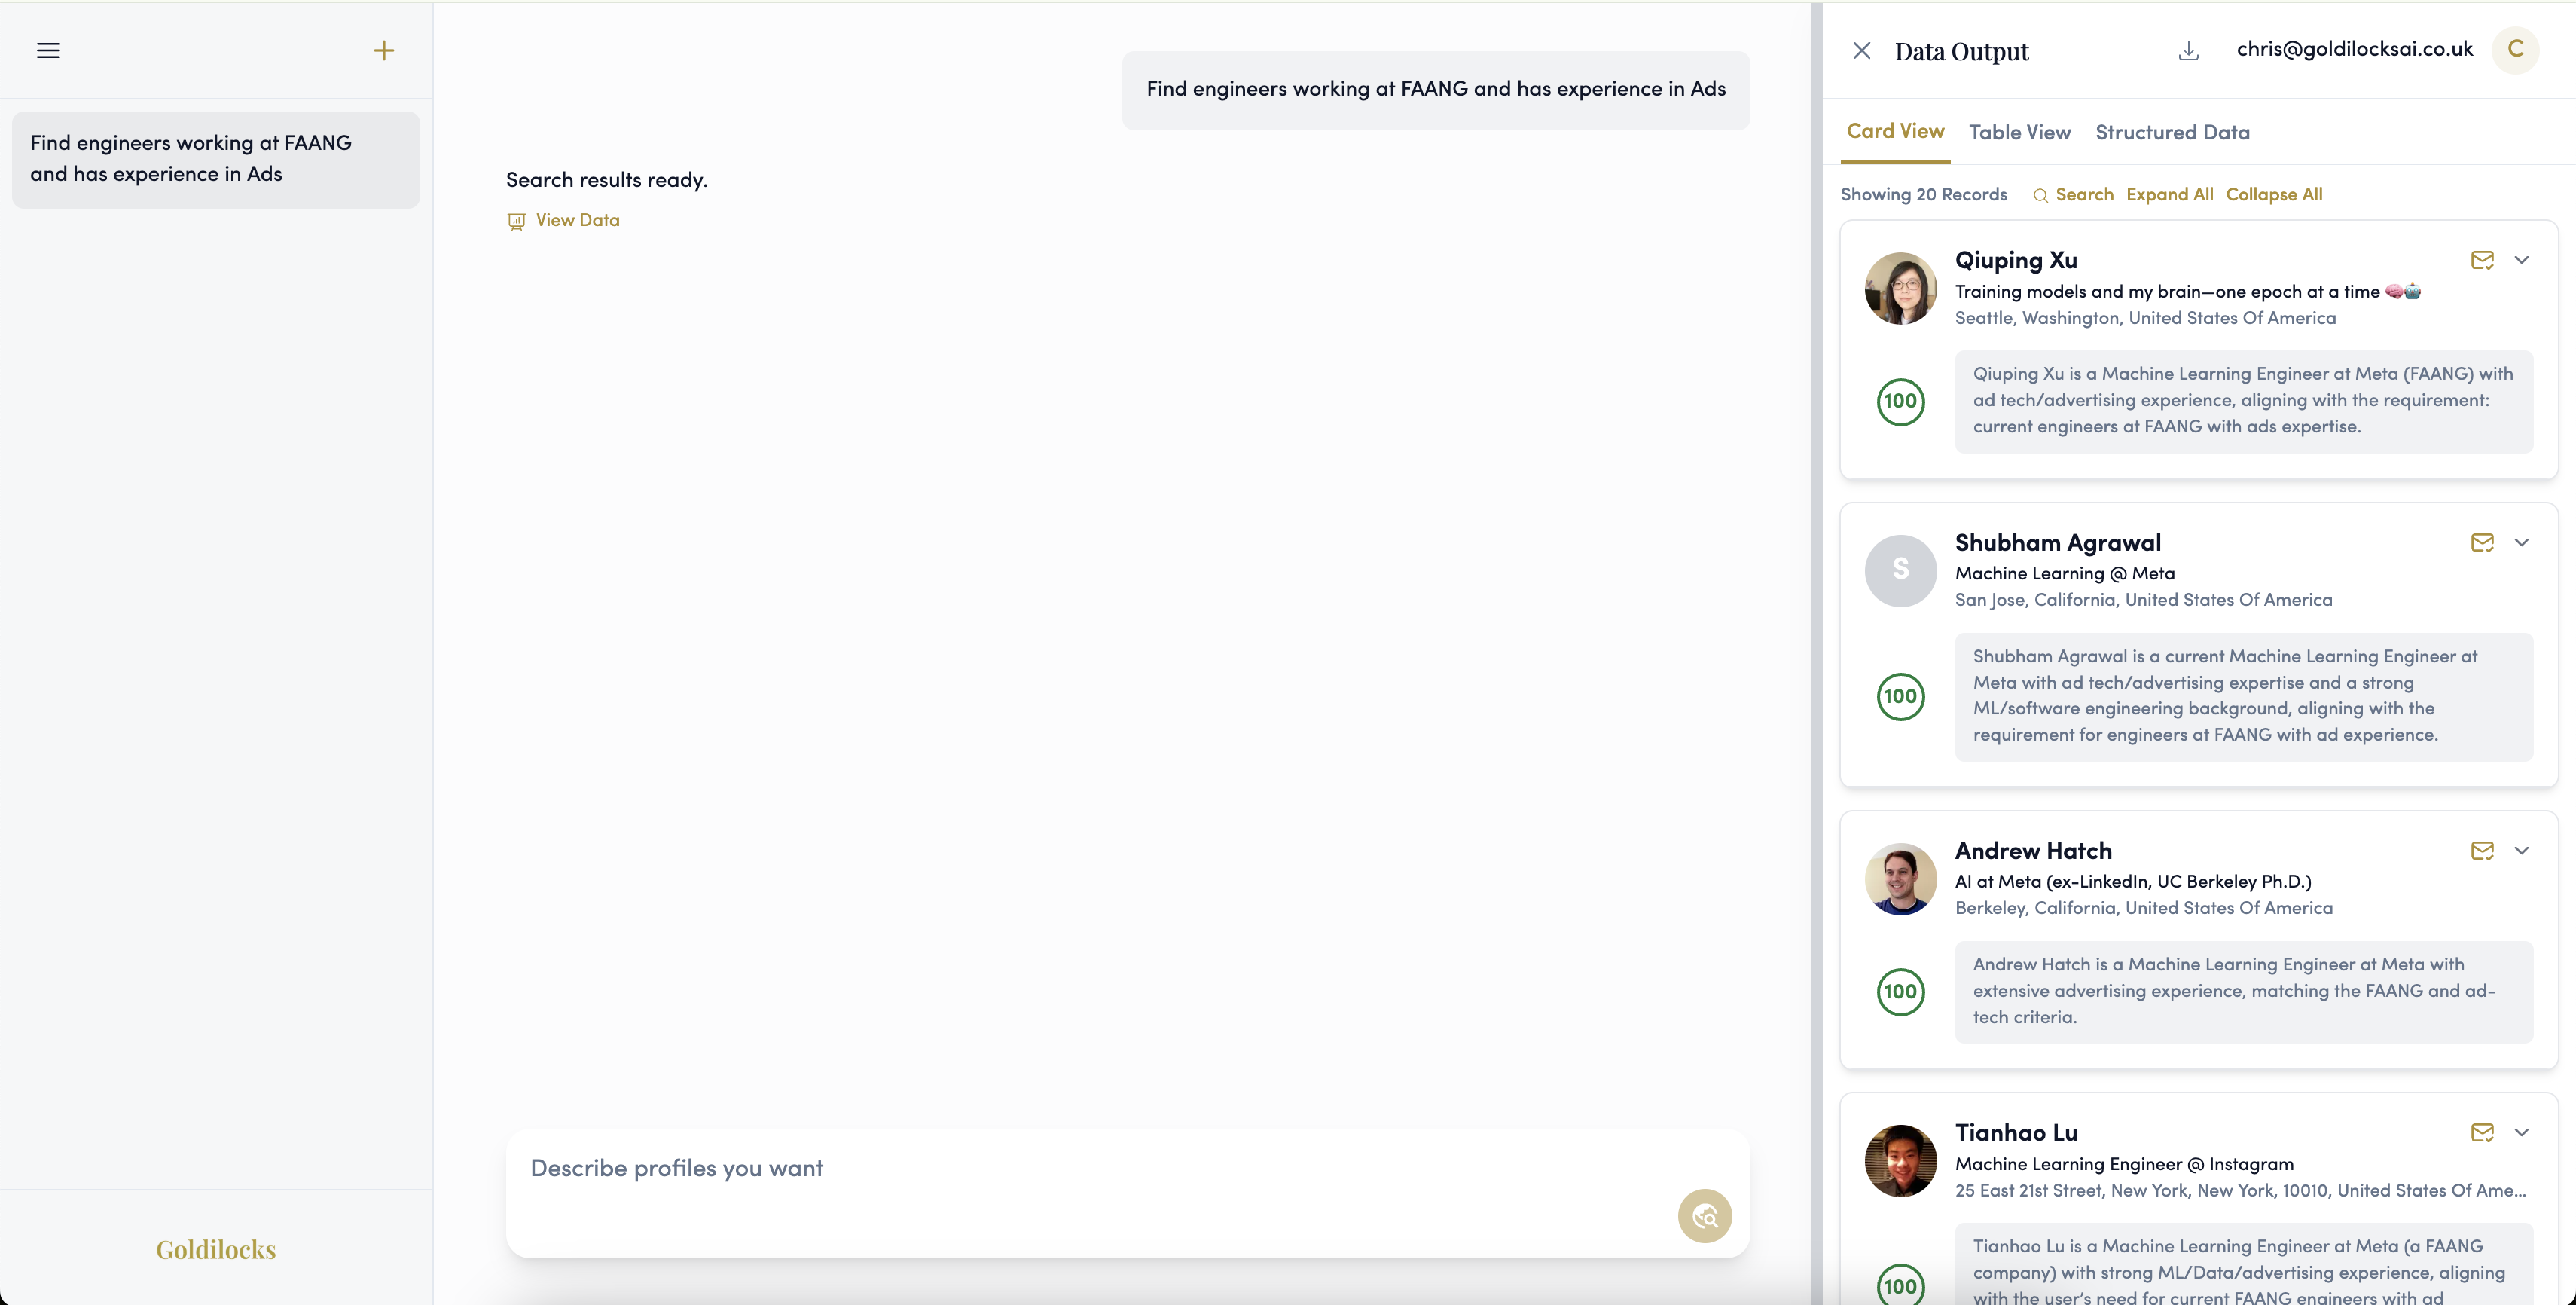Viewport: 2576px width, 1305px height.
Task: Email Tianhao Lu via envelope icon
Action: 2482,1132
